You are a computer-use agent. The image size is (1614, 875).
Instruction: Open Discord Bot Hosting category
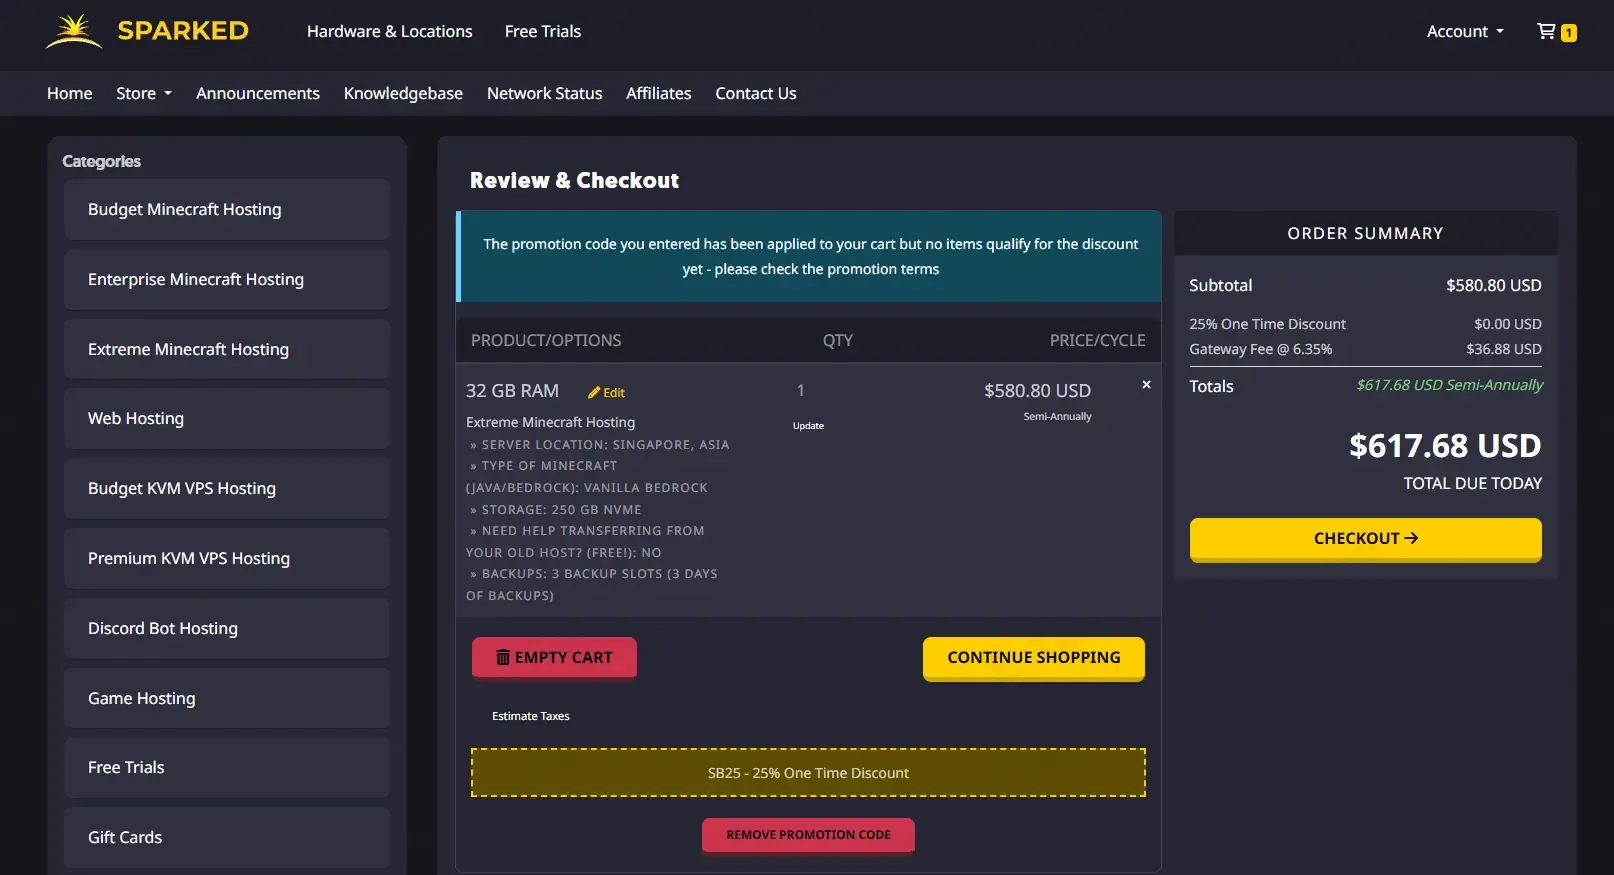227,629
